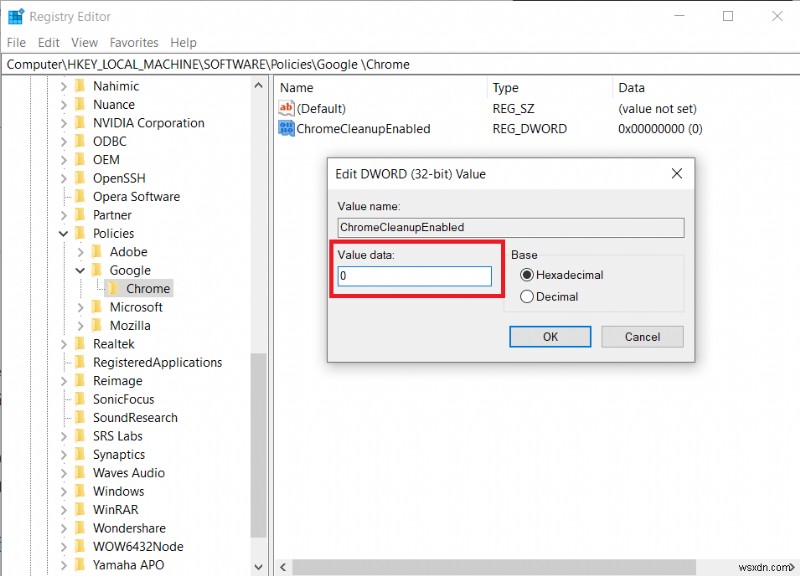Click the Chrome folder icon
This screenshot has height=576, width=800.
pos(114,288)
